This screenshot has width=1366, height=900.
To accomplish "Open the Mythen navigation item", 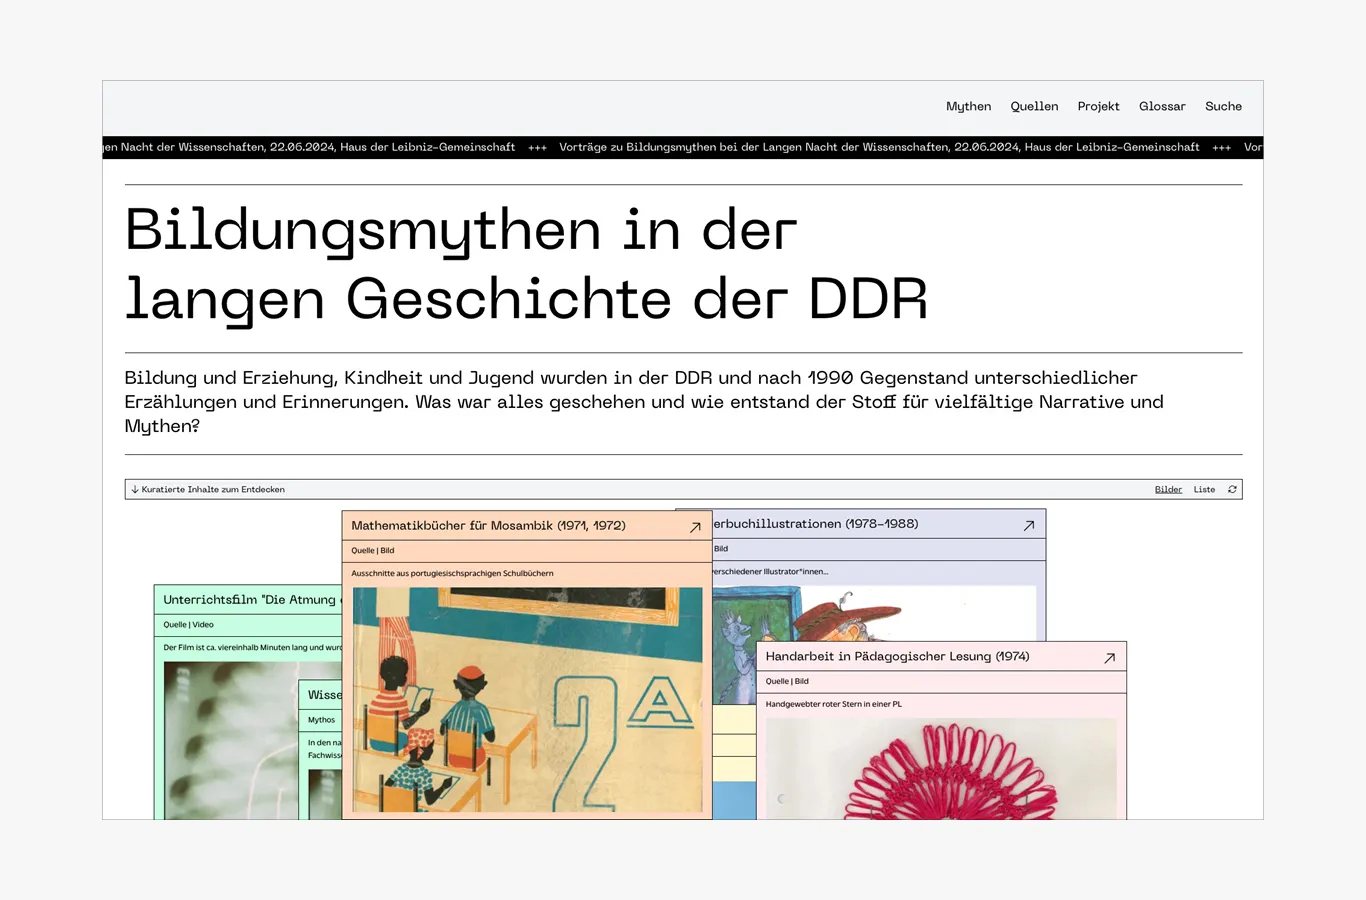I will tap(968, 106).
